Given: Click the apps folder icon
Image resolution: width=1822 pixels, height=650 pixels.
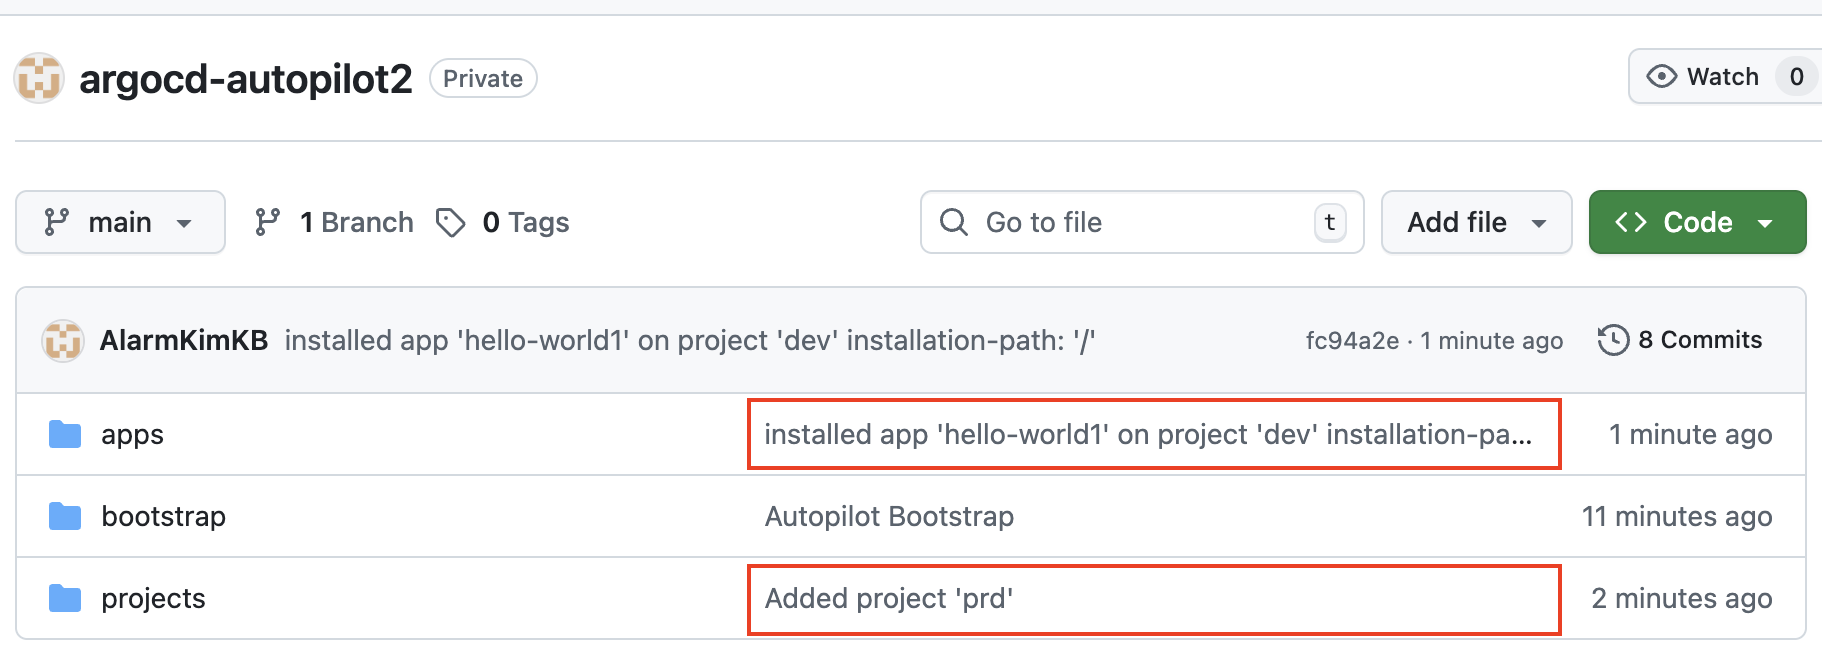Looking at the screenshot, I should (x=65, y=435).
